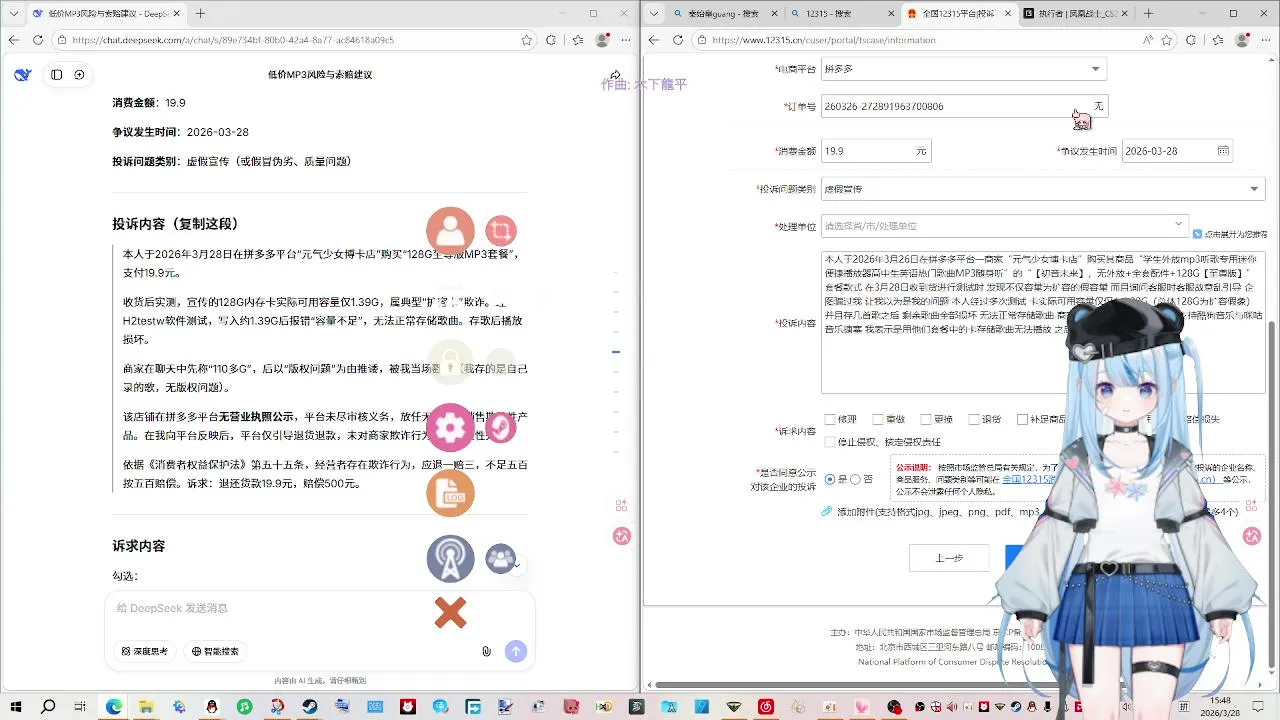Bookmark the DeepSeek page with star icon
1280x720 pixels.
click(x=527, y=40)
